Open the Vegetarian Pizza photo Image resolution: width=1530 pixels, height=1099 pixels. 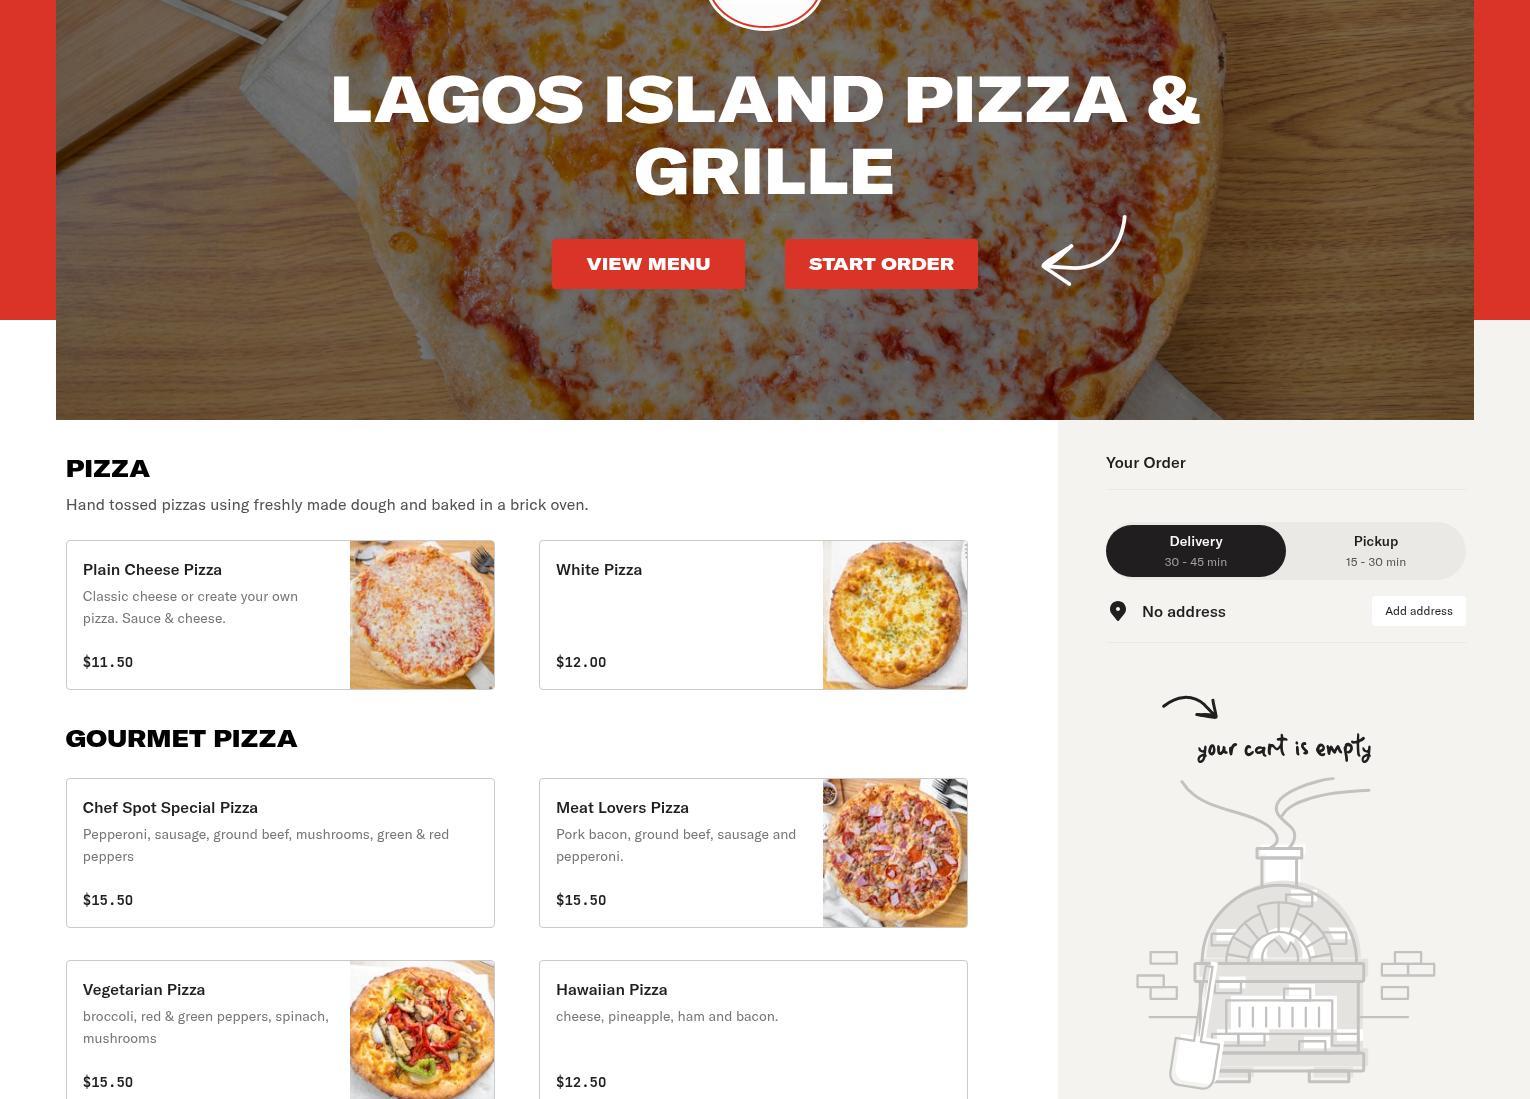click(x=422, y=1030)
